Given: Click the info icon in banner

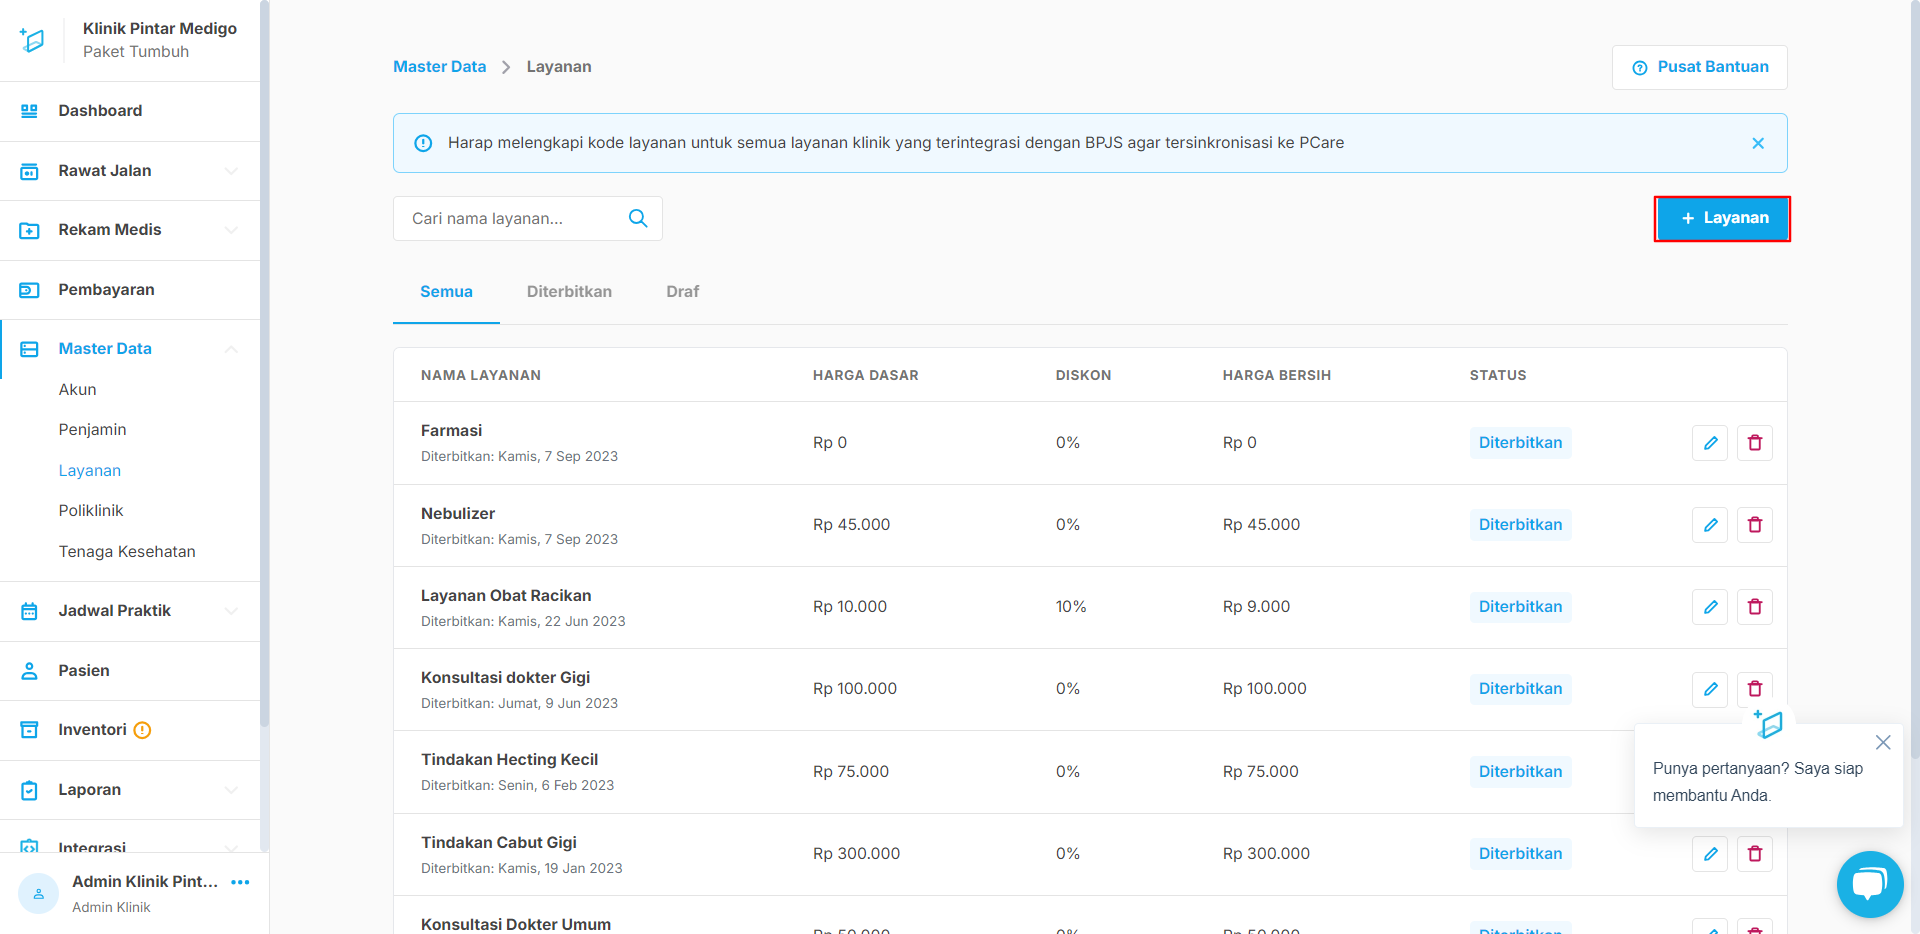Looking at the screenshot, I should (423, 143).
